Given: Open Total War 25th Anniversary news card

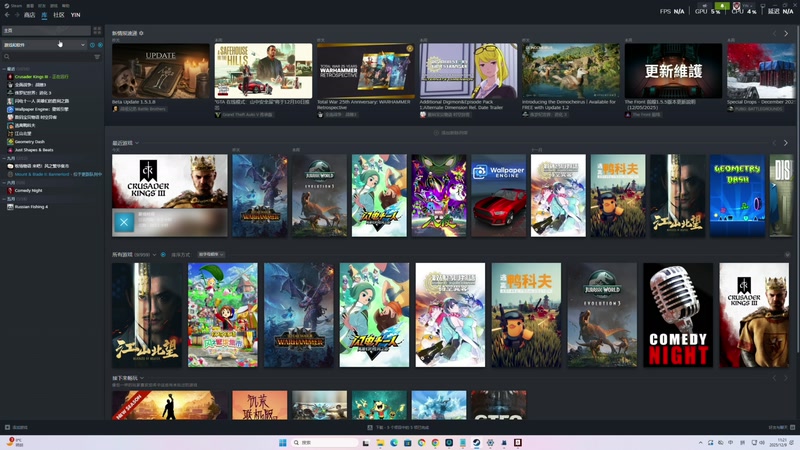Looking at the screenshot, I should coord(366,71).
